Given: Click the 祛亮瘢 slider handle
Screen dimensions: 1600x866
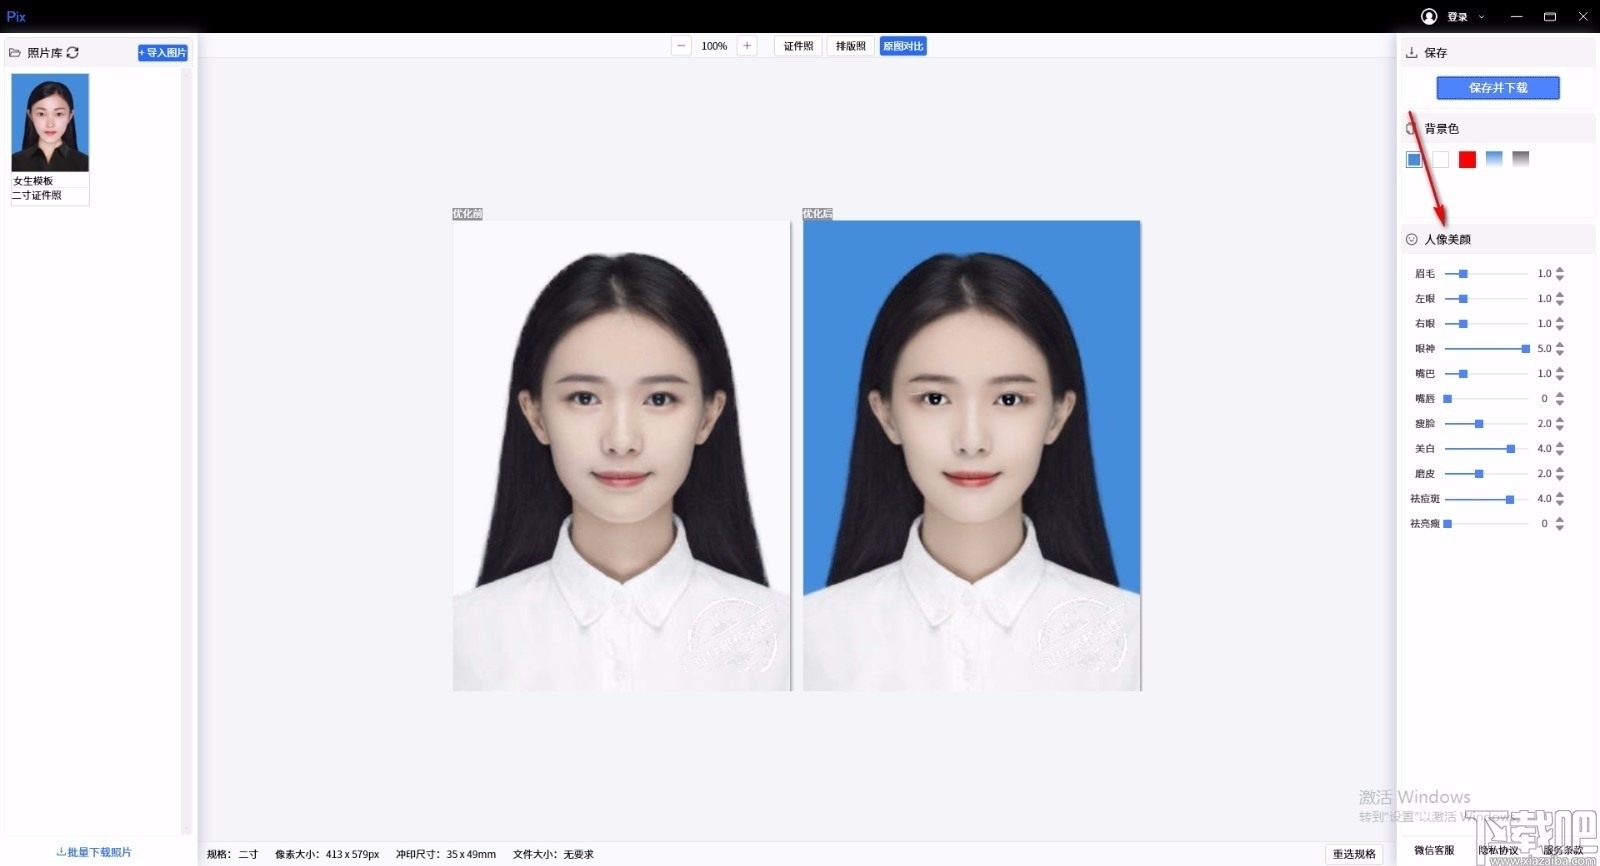Looking at the screenshot, I should [1447, 524].
